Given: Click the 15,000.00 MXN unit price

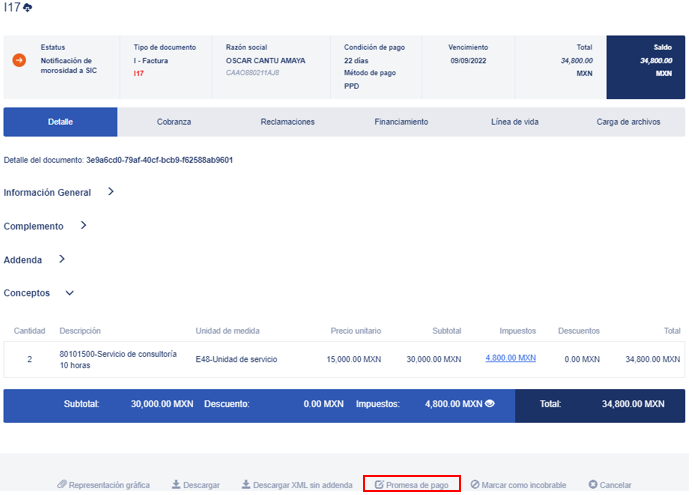Looking at the screenshot, I should tap(354, 359).
